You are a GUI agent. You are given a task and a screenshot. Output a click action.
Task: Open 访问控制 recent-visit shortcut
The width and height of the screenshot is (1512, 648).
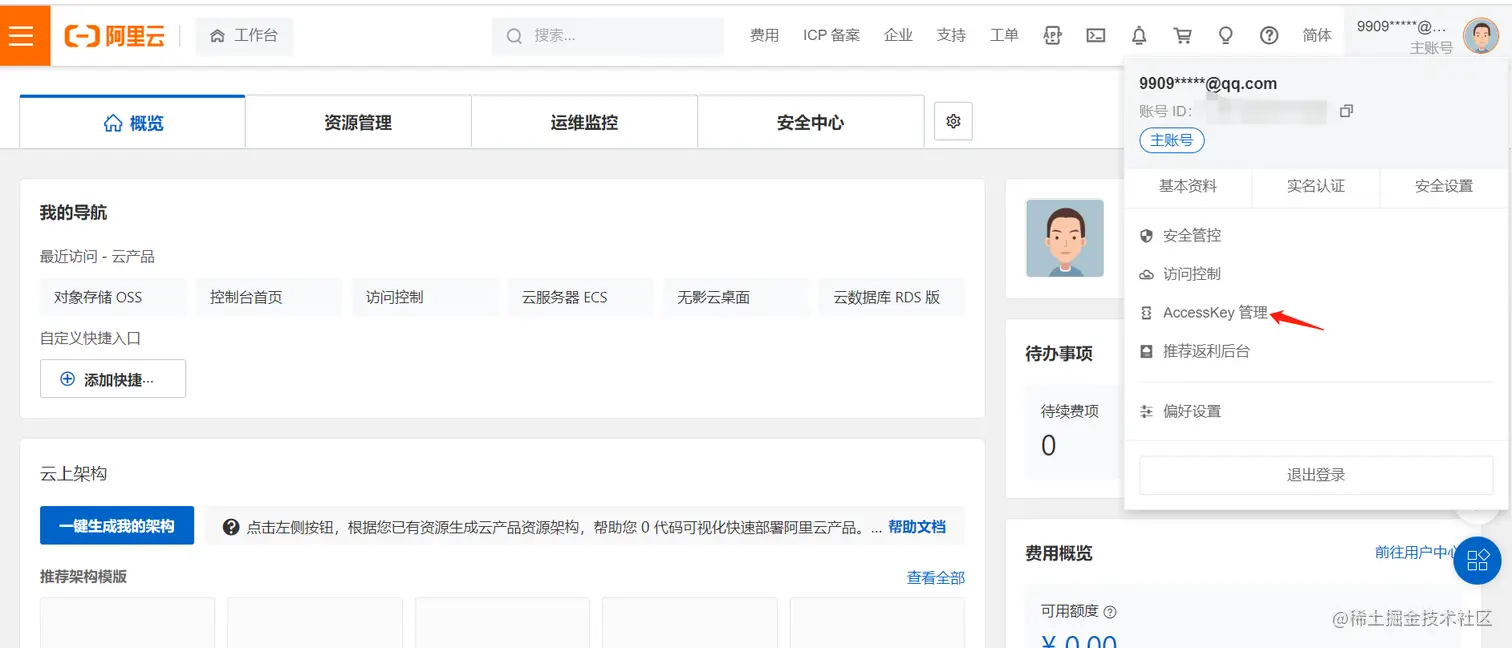[425, 297]
